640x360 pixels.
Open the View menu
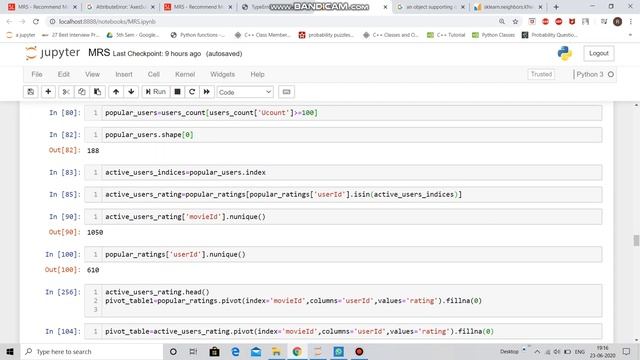click(92, 74)
